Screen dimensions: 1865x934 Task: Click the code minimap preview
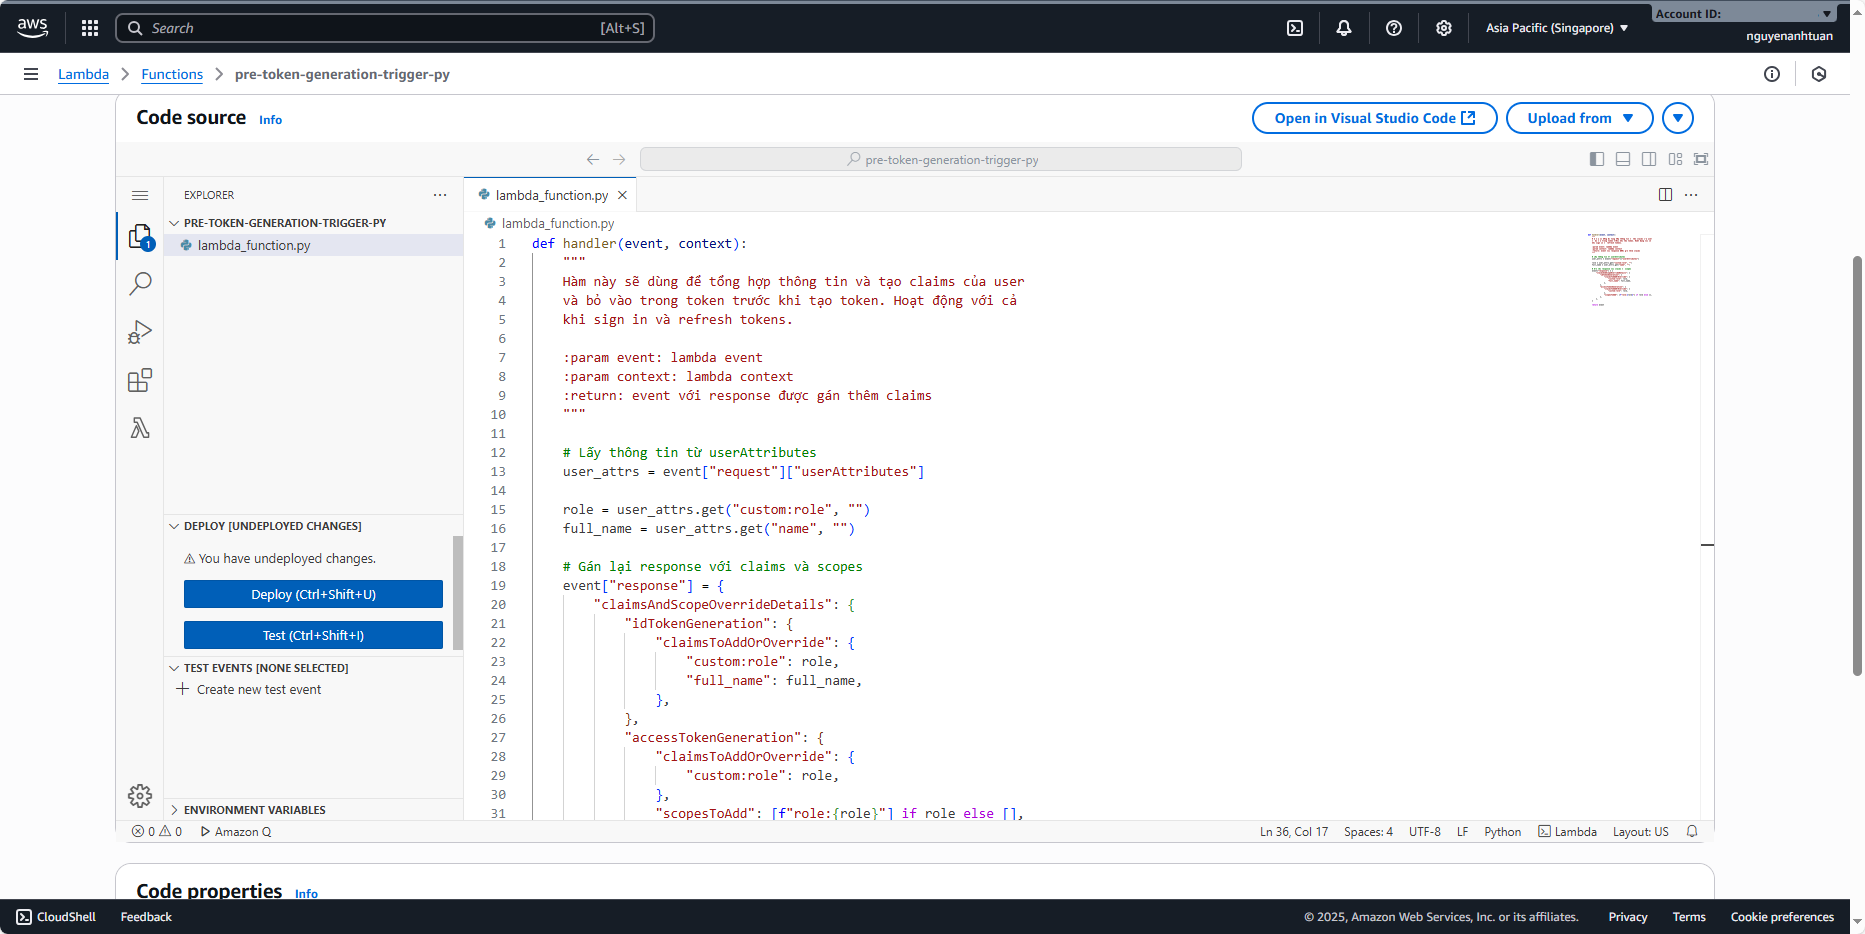(1620, 270)
